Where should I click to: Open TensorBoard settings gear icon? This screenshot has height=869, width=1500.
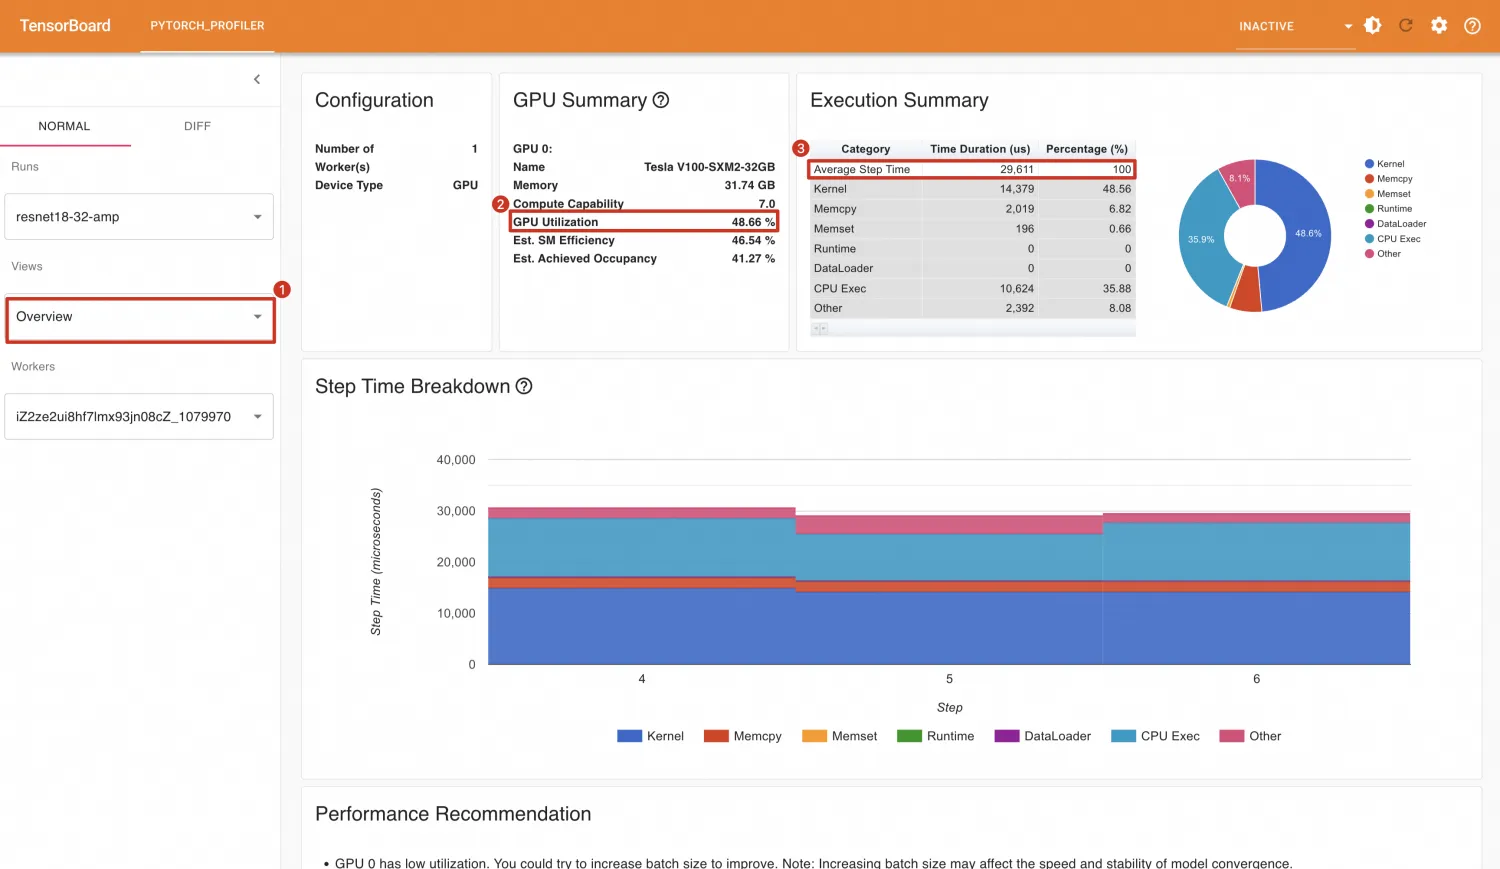(1439, 26)
